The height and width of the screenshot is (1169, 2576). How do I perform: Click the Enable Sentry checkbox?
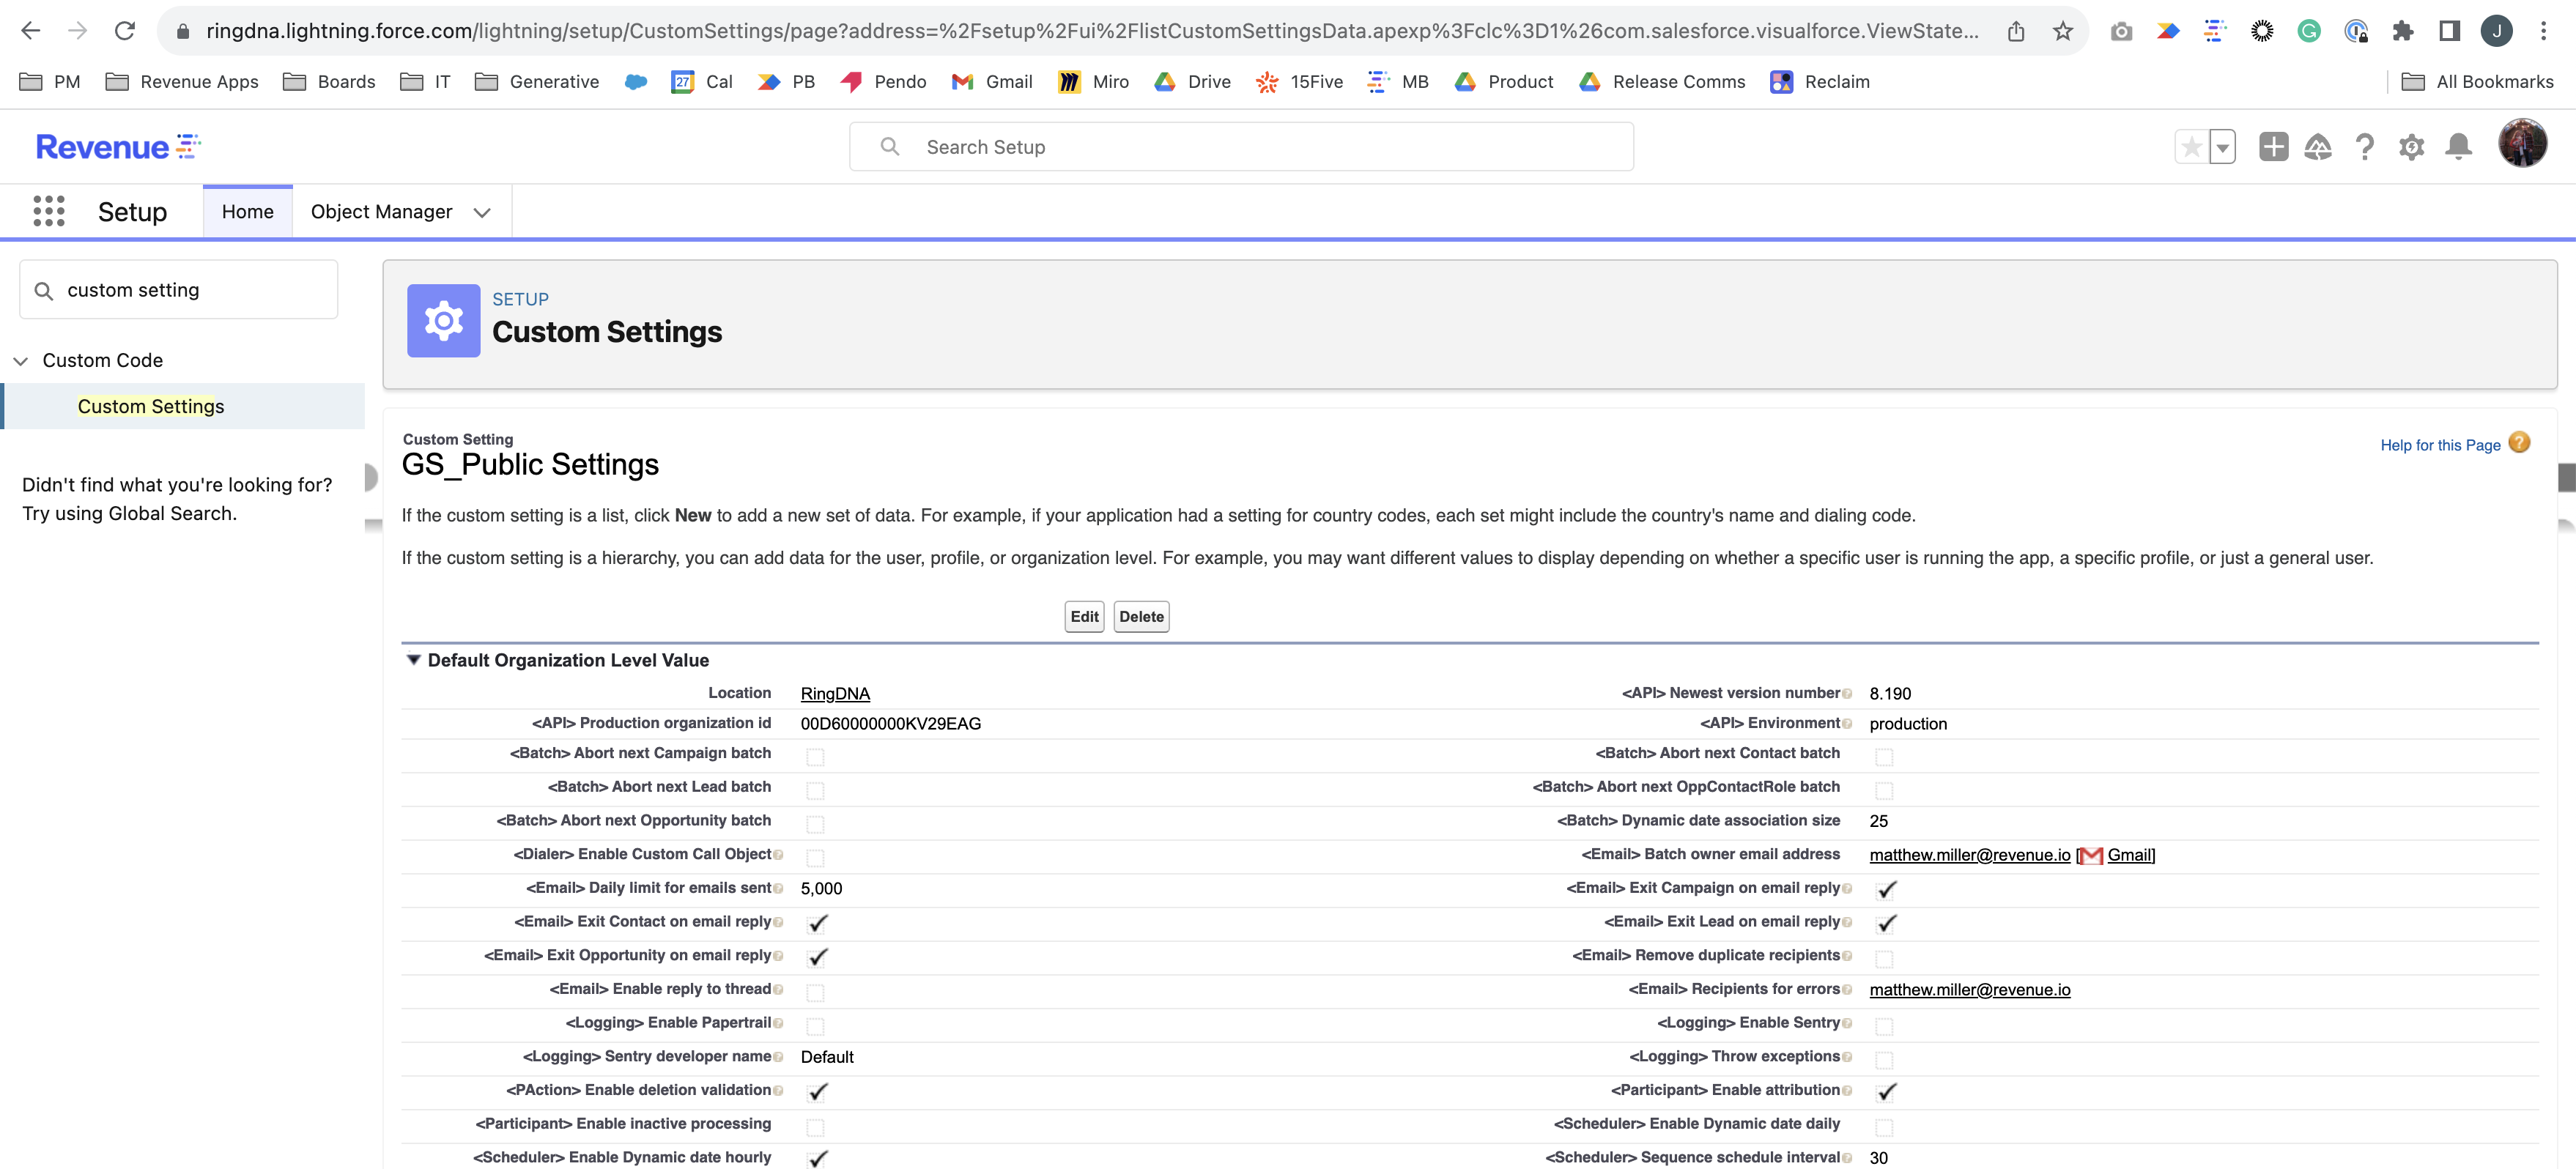point(1884,1026)
